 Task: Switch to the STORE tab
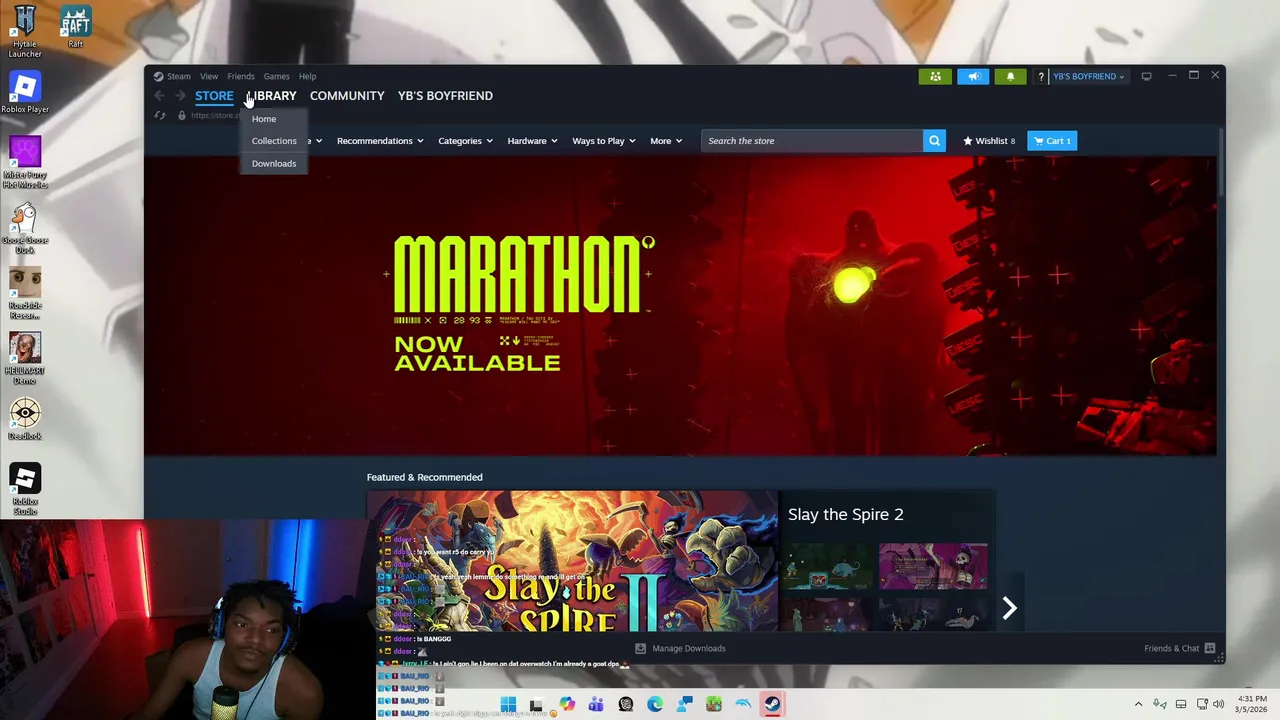(214, 96)
